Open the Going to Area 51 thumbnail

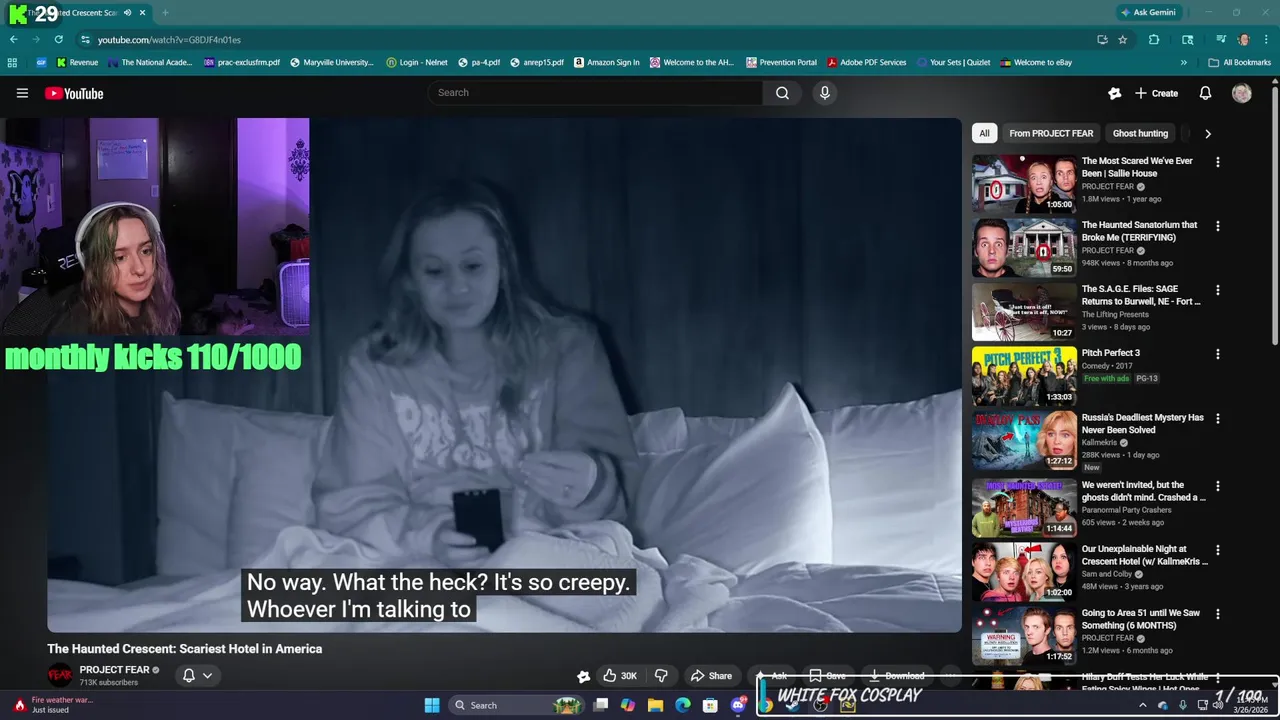(1024, 636)
